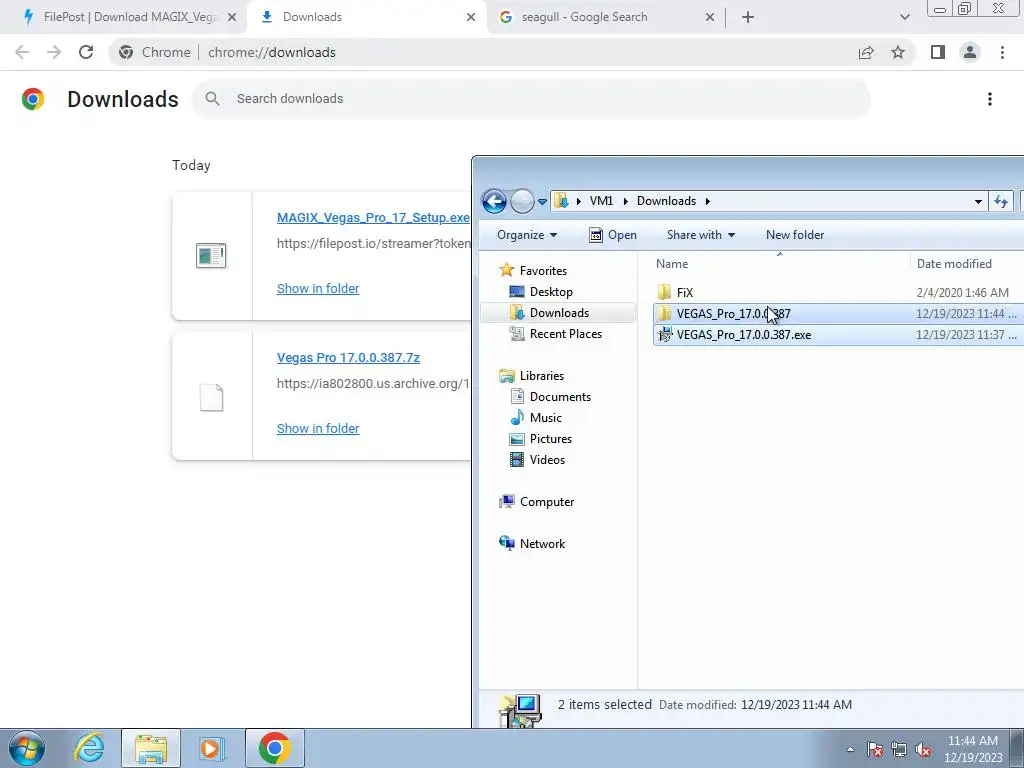Screen dimensions: 1024x768
Task: Open Windows Media Player from taskbar
Action: point(212,748)
